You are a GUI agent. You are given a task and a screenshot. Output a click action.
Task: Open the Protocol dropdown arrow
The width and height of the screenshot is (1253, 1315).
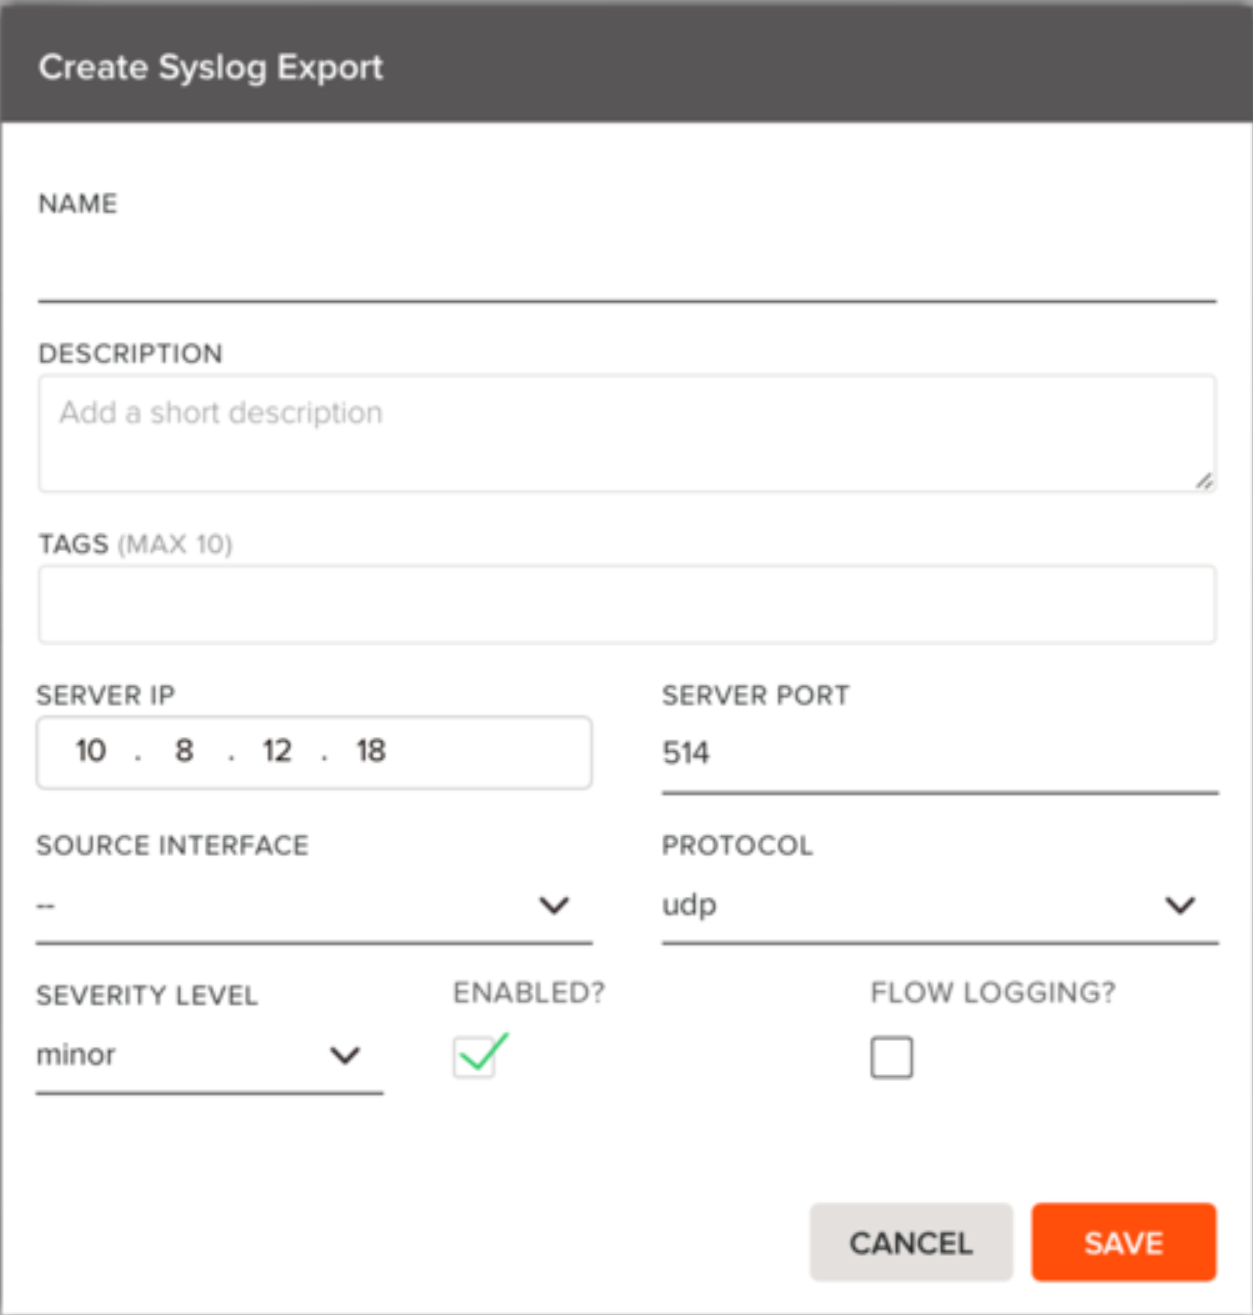(1180, 906)
